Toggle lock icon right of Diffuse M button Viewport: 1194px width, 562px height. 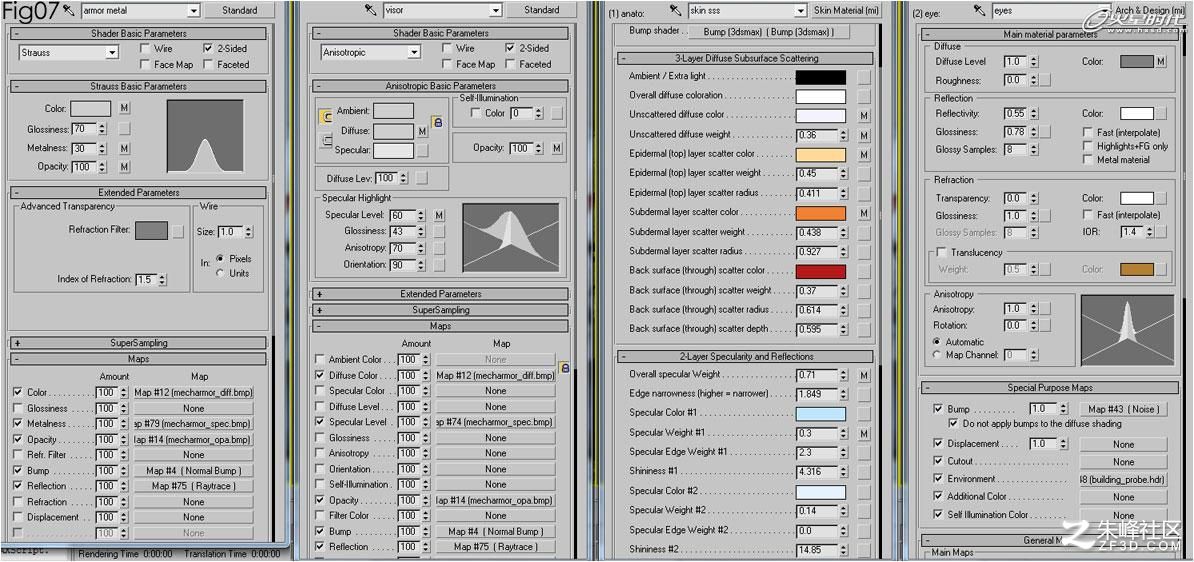pyautogui.click(x=437, y=122)
